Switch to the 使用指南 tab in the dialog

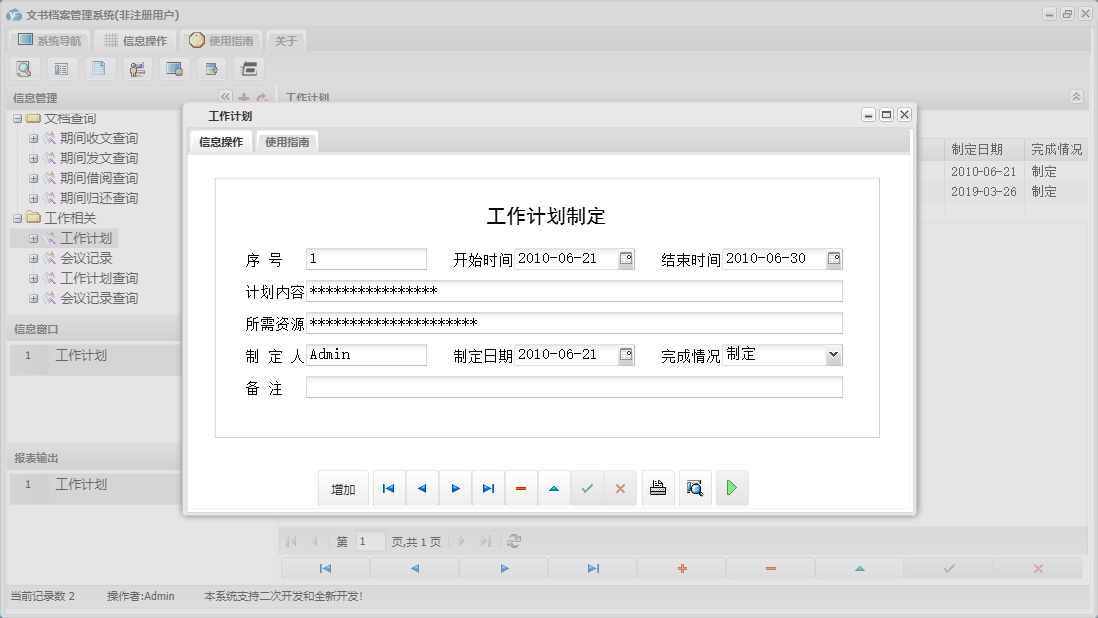287,141
